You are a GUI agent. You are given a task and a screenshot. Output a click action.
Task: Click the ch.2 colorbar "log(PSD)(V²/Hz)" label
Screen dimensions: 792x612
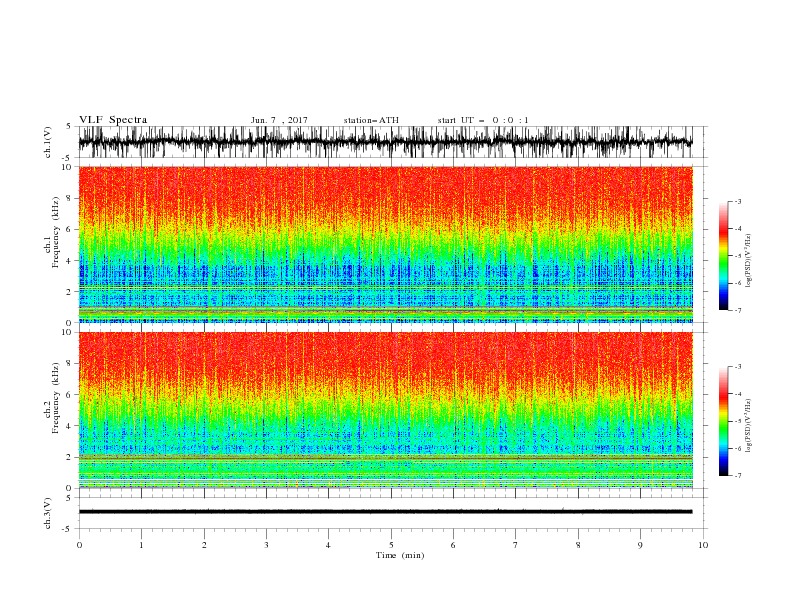click(x=748, y=426)
